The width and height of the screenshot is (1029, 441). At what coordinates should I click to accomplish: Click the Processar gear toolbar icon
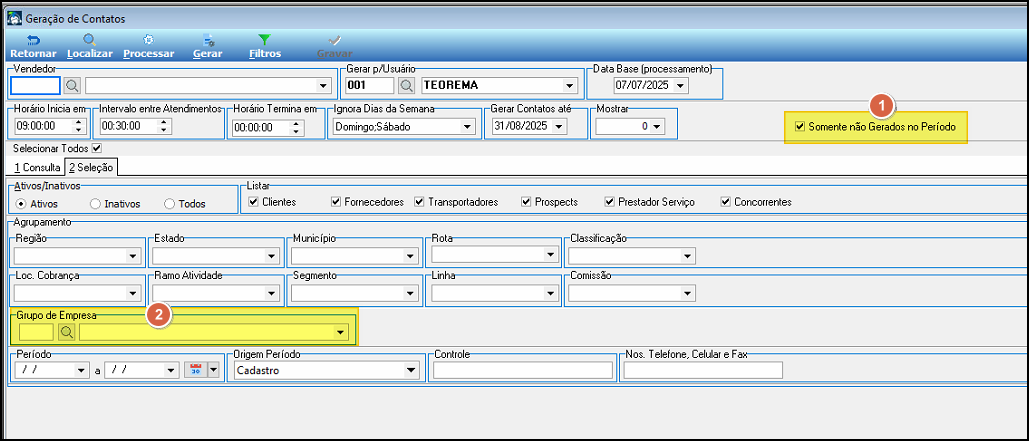pos(148,40)
